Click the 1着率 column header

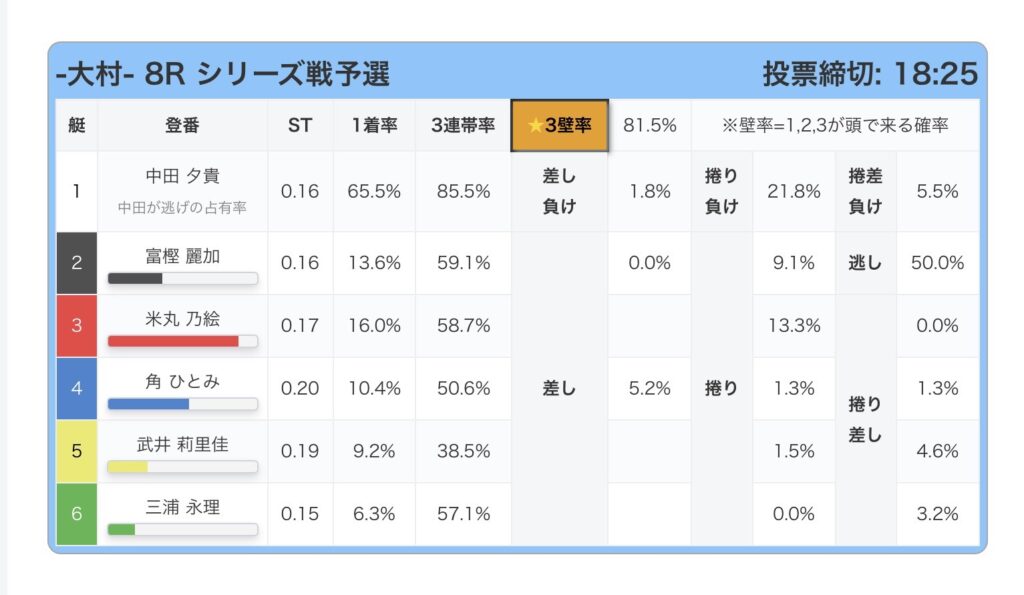[x=374, y=126]
